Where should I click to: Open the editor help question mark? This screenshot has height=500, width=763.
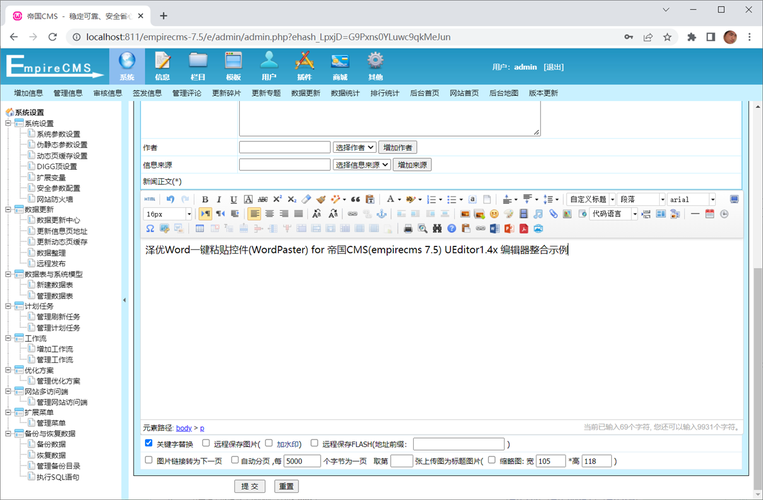coord(452,229)
